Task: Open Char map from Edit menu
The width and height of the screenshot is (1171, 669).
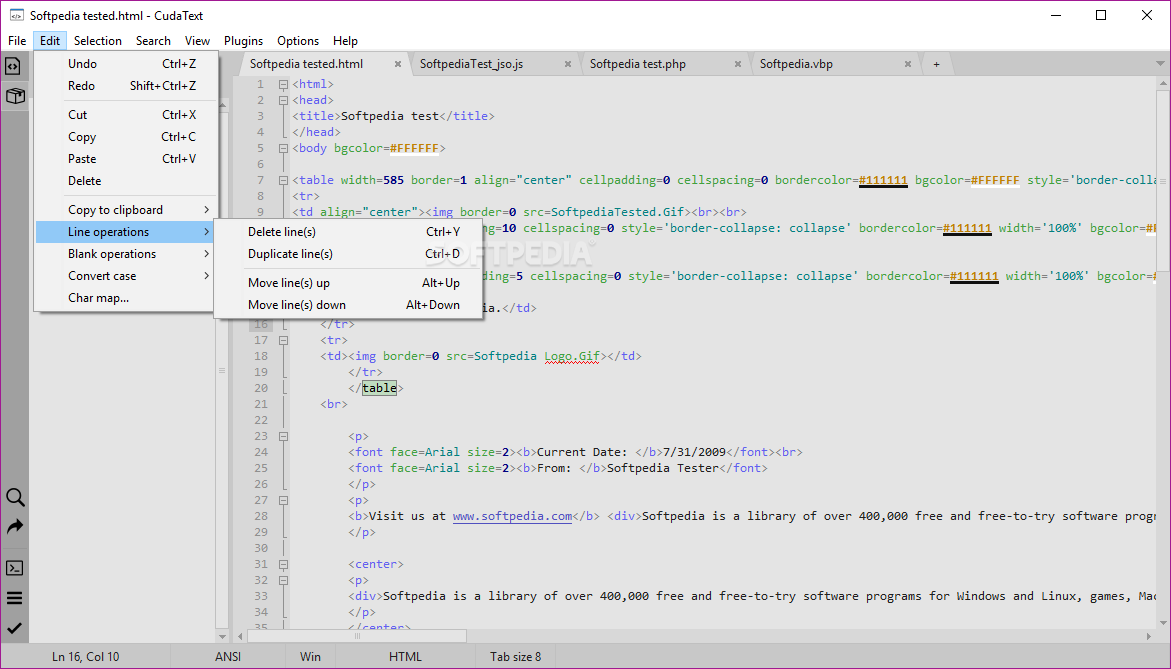Action: click(x=126, y=298)
